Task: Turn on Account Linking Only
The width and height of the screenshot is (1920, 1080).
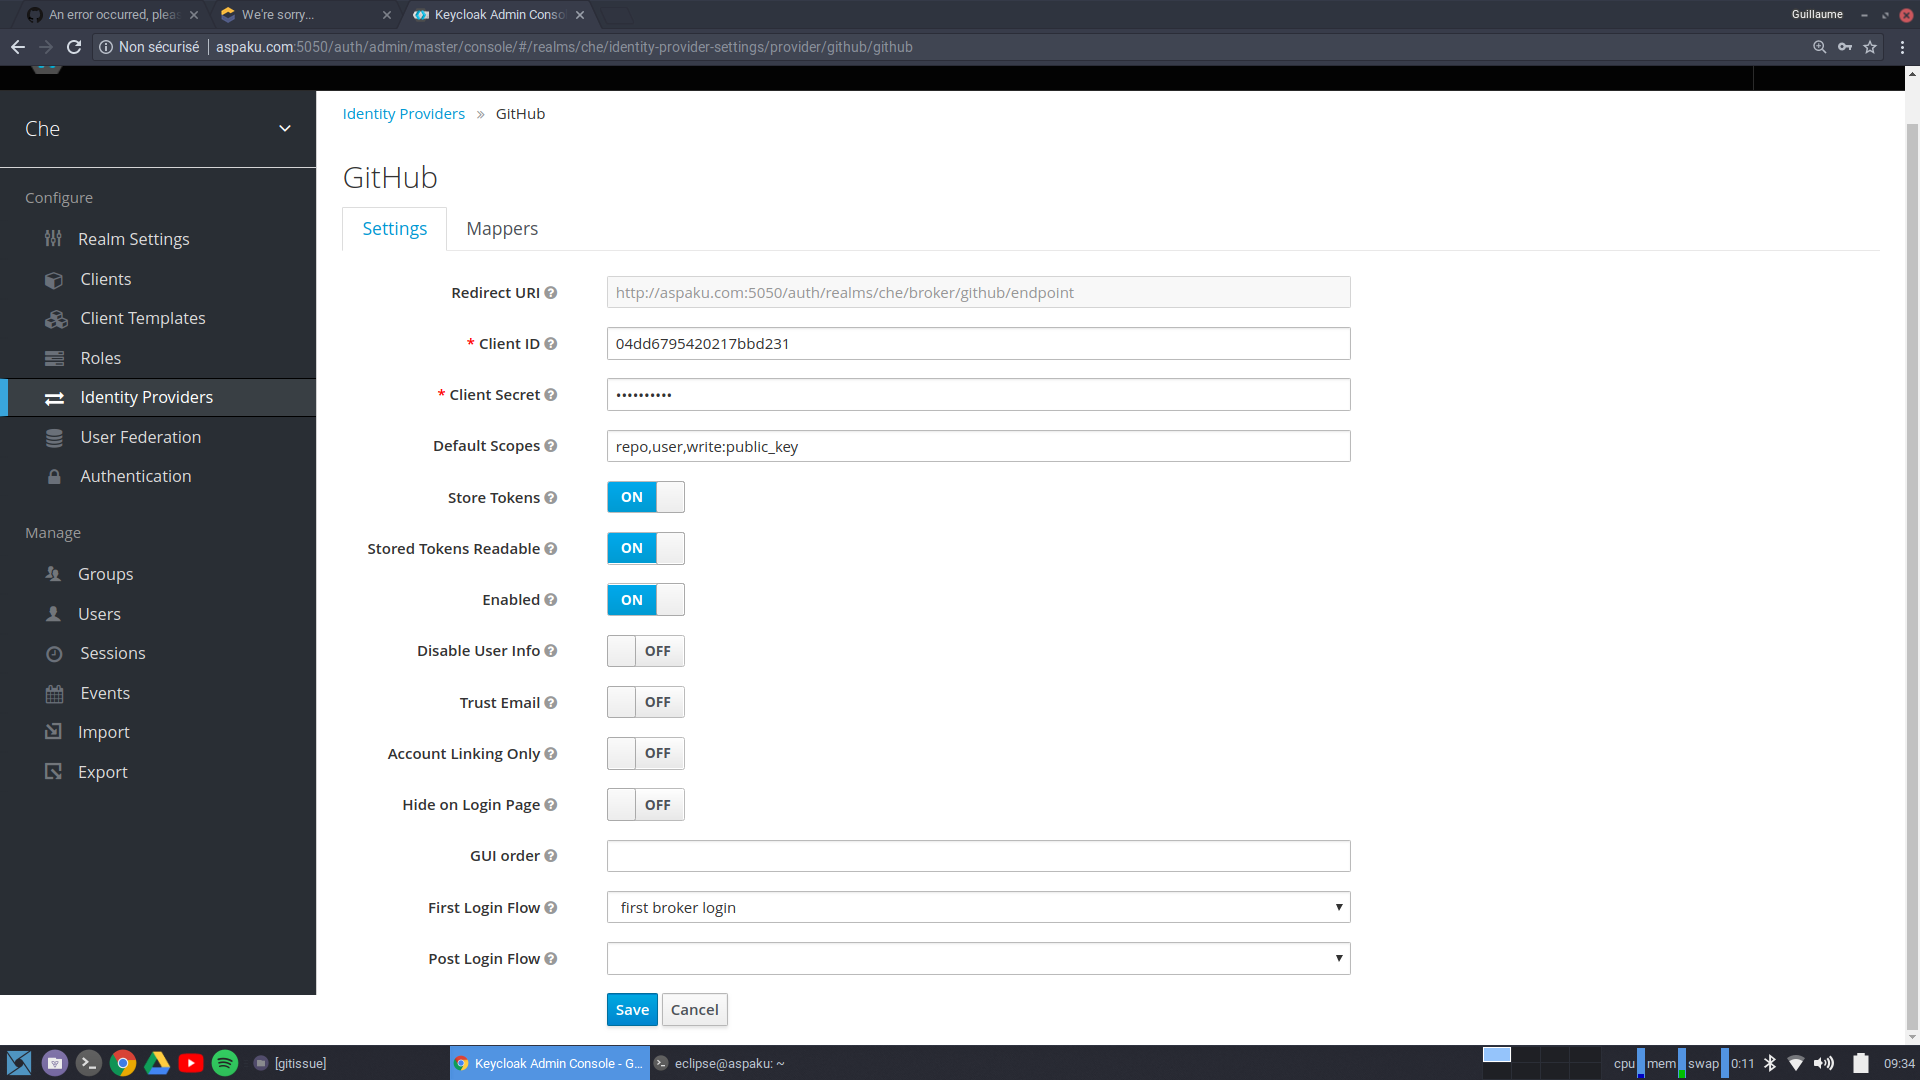Action: pos(645,753)
